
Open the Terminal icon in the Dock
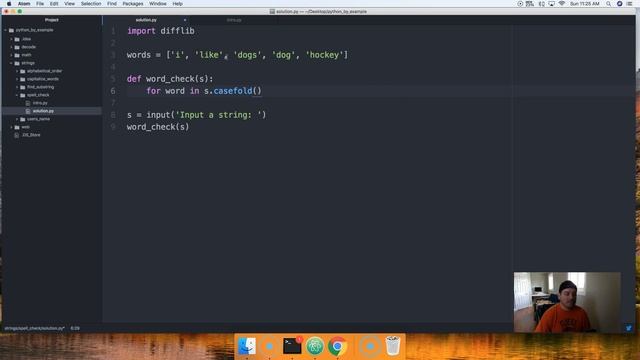point(292,346)
